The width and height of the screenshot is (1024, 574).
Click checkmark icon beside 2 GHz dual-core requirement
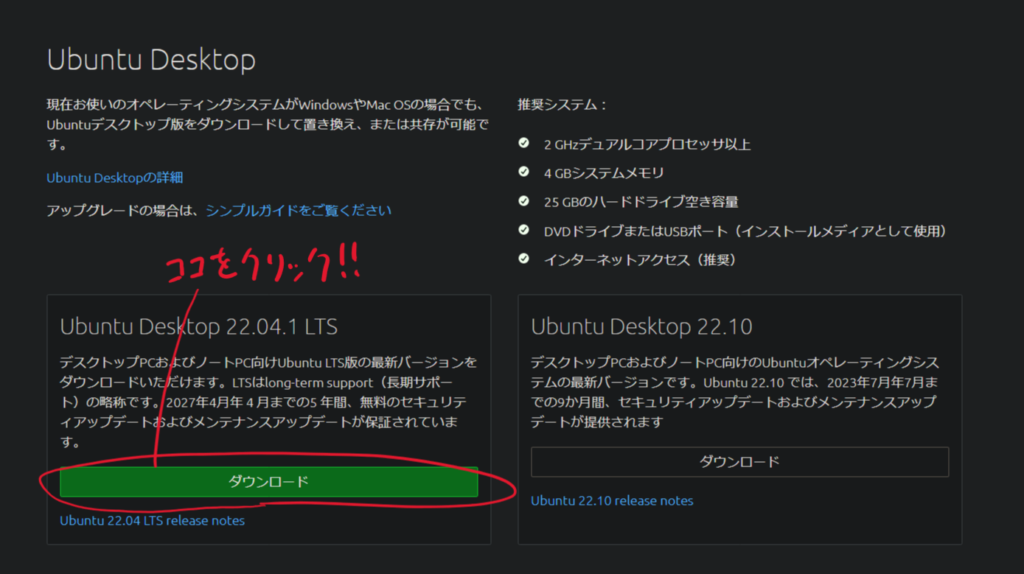[524, 143]
